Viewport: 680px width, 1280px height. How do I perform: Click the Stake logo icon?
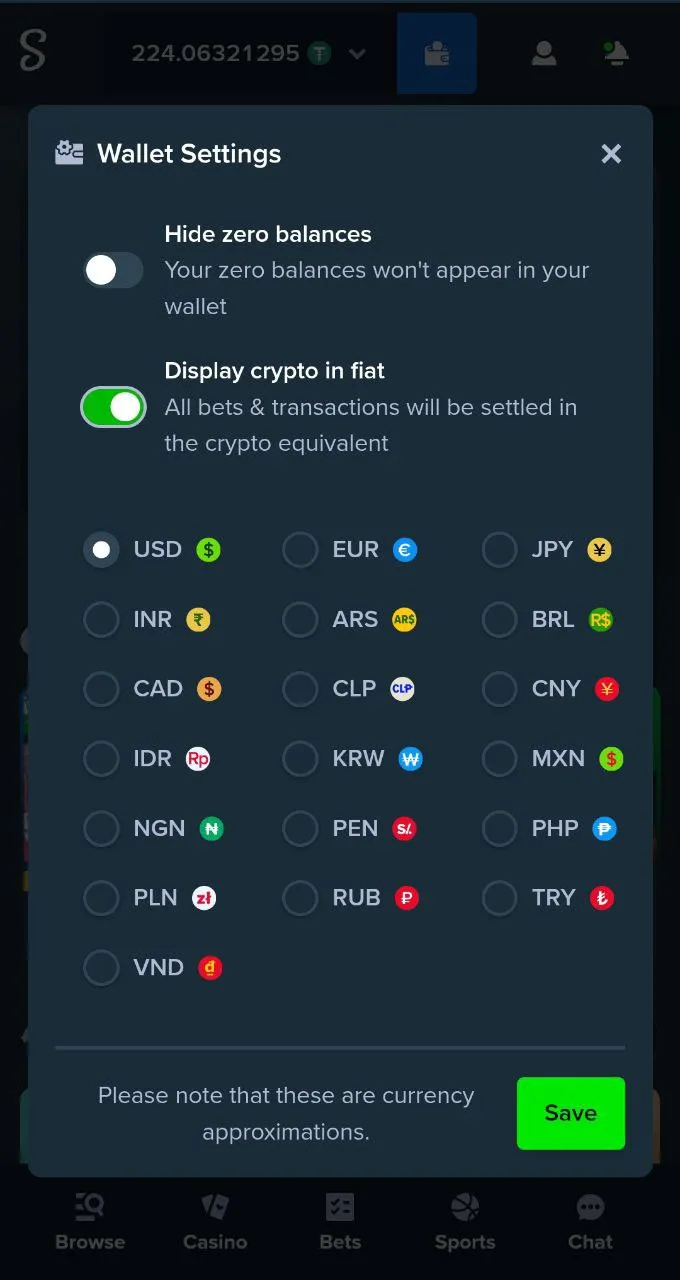point(33,52)
